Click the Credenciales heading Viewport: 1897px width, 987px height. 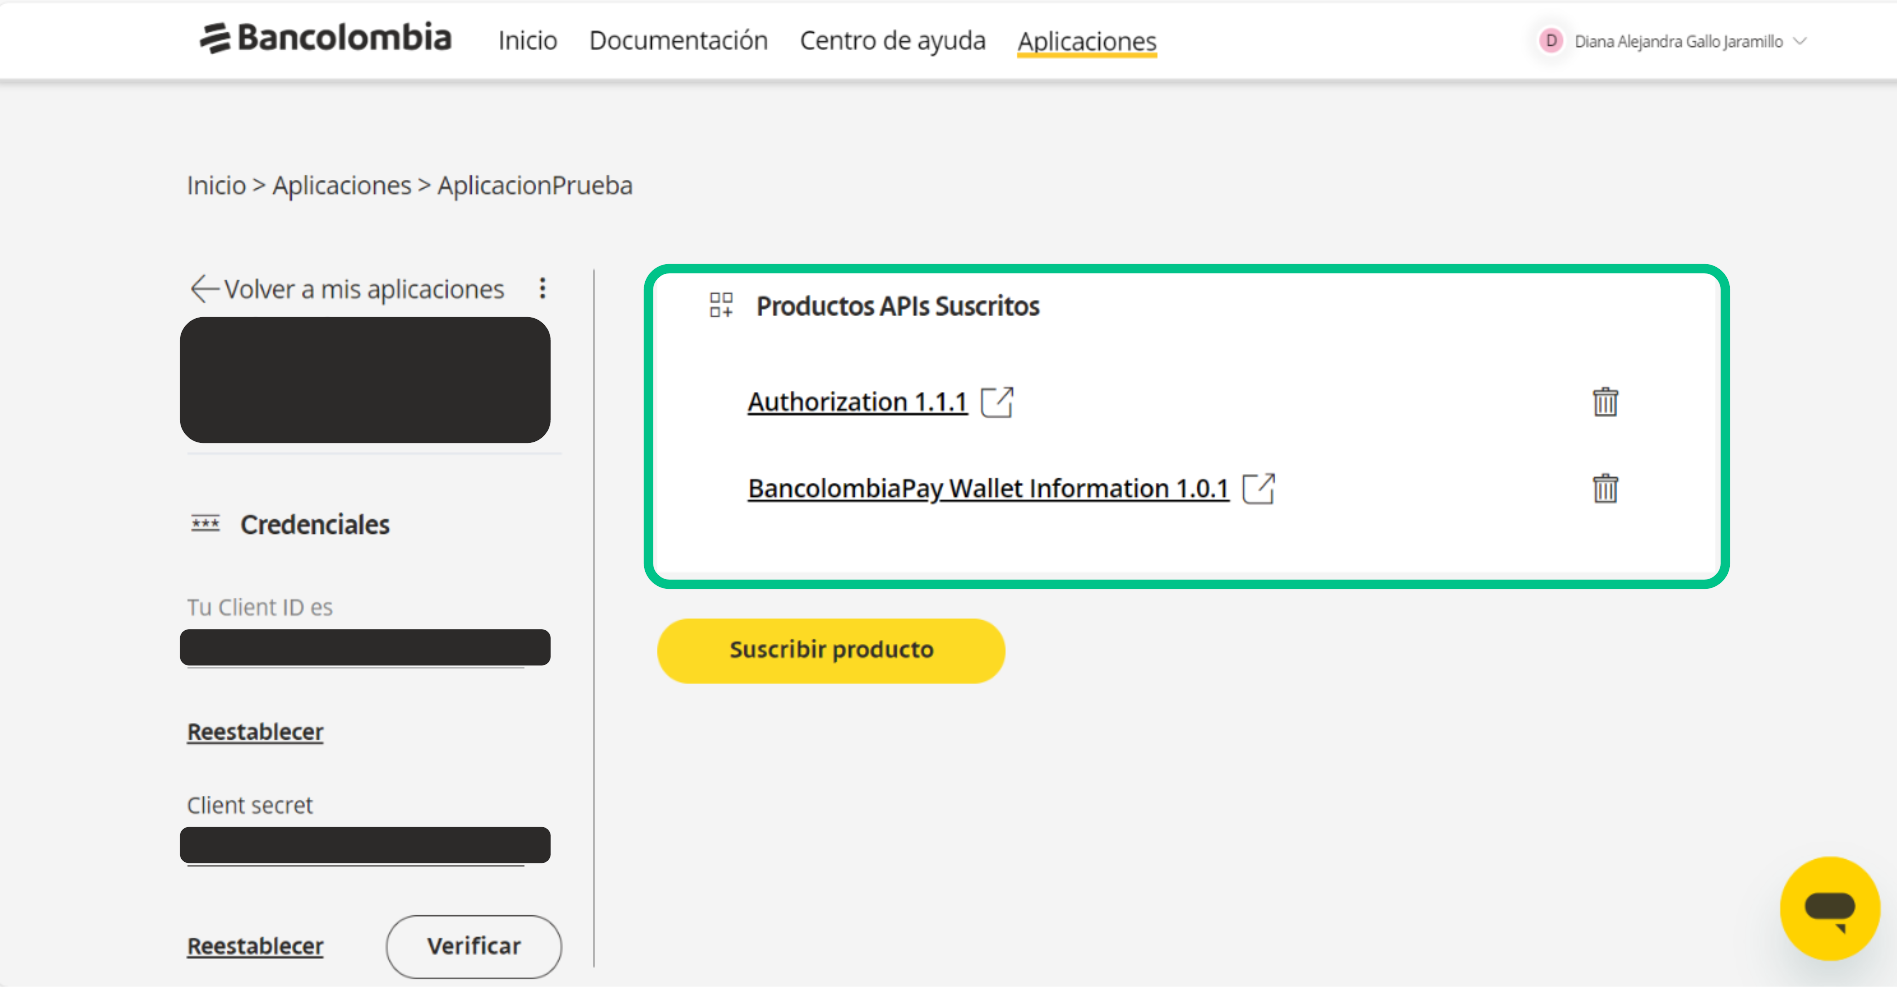[315, 524]
